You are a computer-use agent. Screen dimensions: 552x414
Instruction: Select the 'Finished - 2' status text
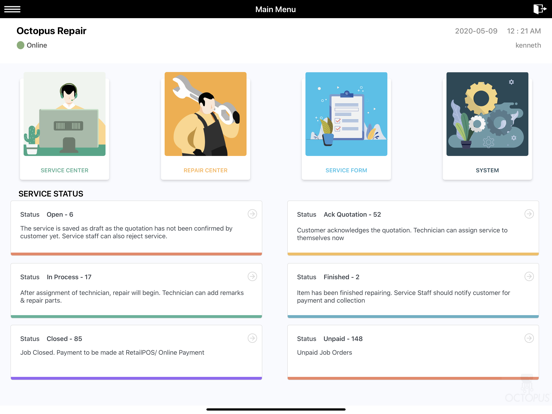pyautogui.click(x=341, y=277)
